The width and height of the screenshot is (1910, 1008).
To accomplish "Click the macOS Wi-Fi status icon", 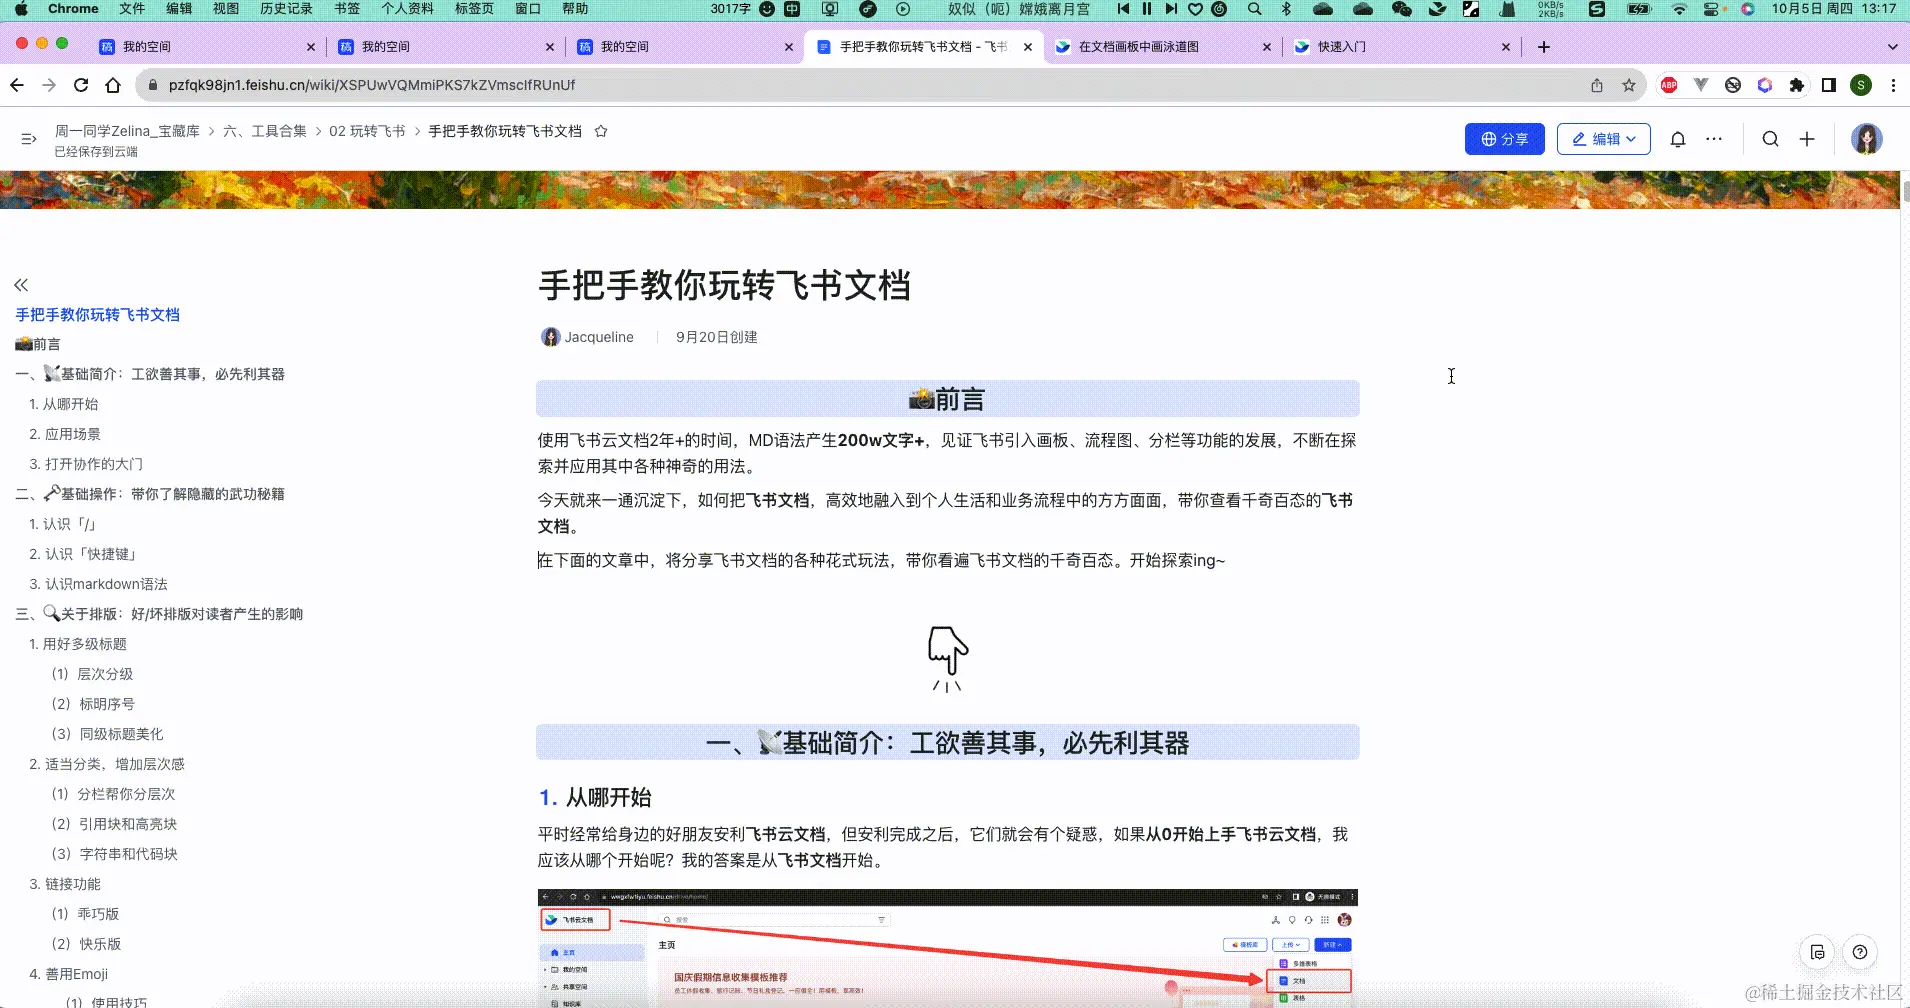I will [x=1680, y=9].
